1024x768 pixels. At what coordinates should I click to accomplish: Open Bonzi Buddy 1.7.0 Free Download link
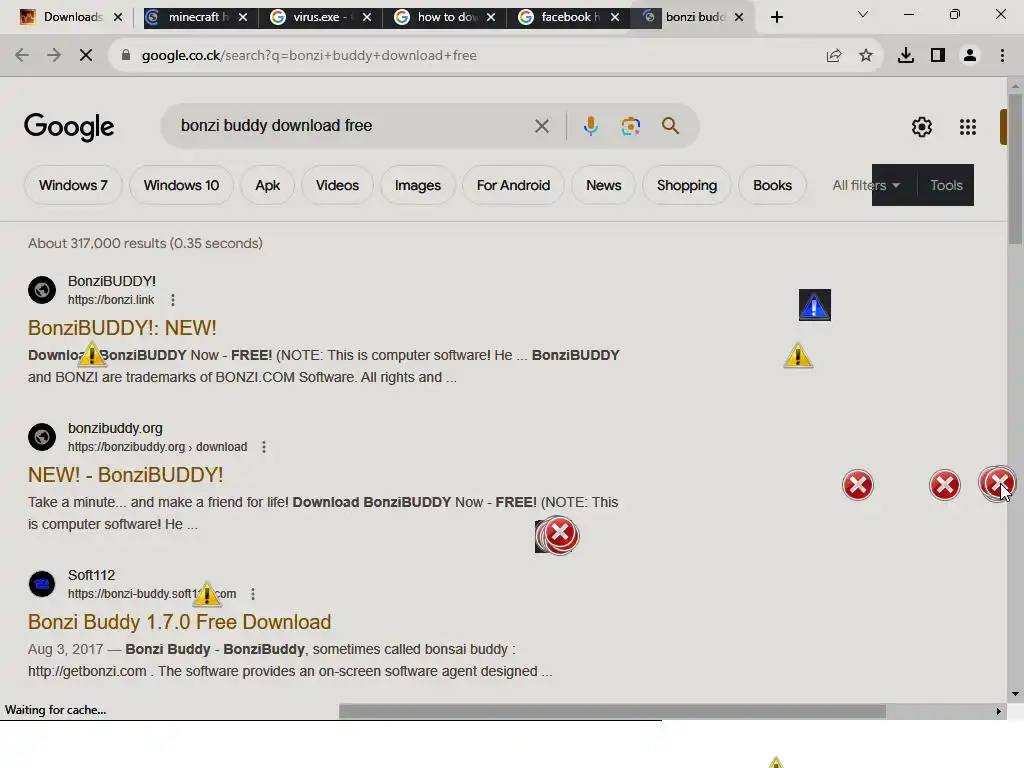pyautogui.click(x=180, y=622)
